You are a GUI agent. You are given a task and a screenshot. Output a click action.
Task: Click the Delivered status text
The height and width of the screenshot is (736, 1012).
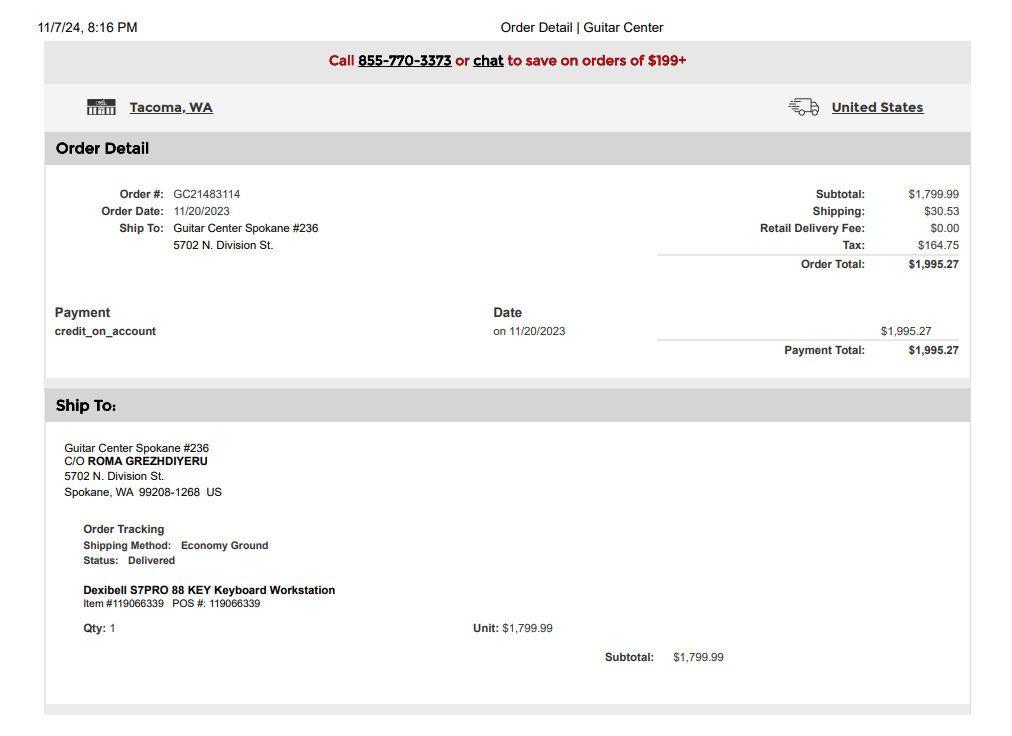[x=151, y=560]
